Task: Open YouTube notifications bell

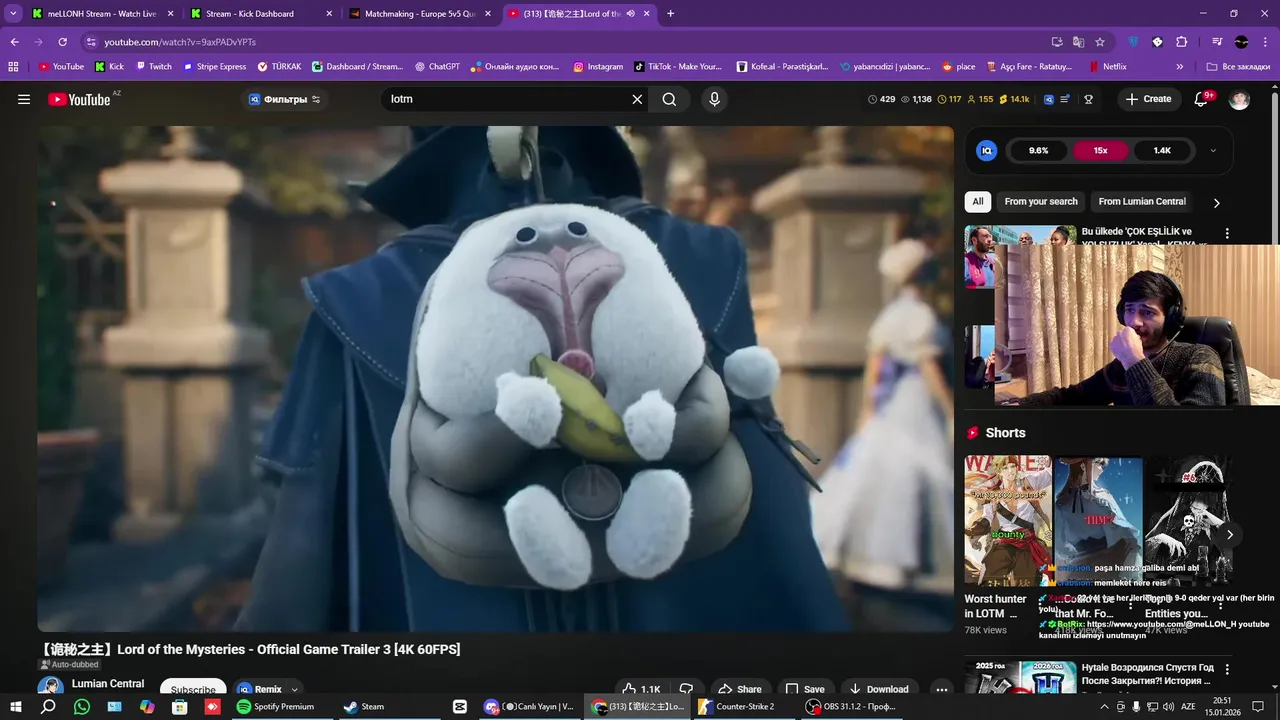Action: [1202, 99]
